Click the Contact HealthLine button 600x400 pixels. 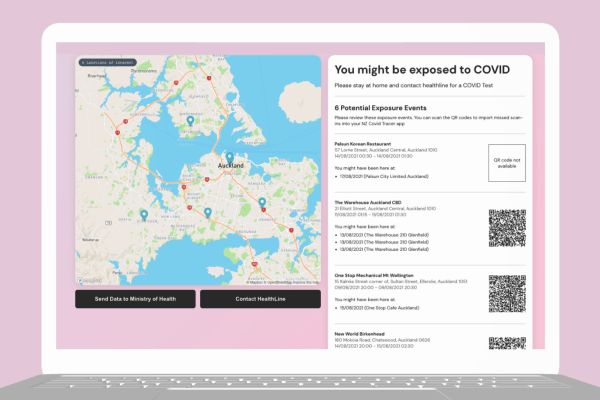[260, 299]
